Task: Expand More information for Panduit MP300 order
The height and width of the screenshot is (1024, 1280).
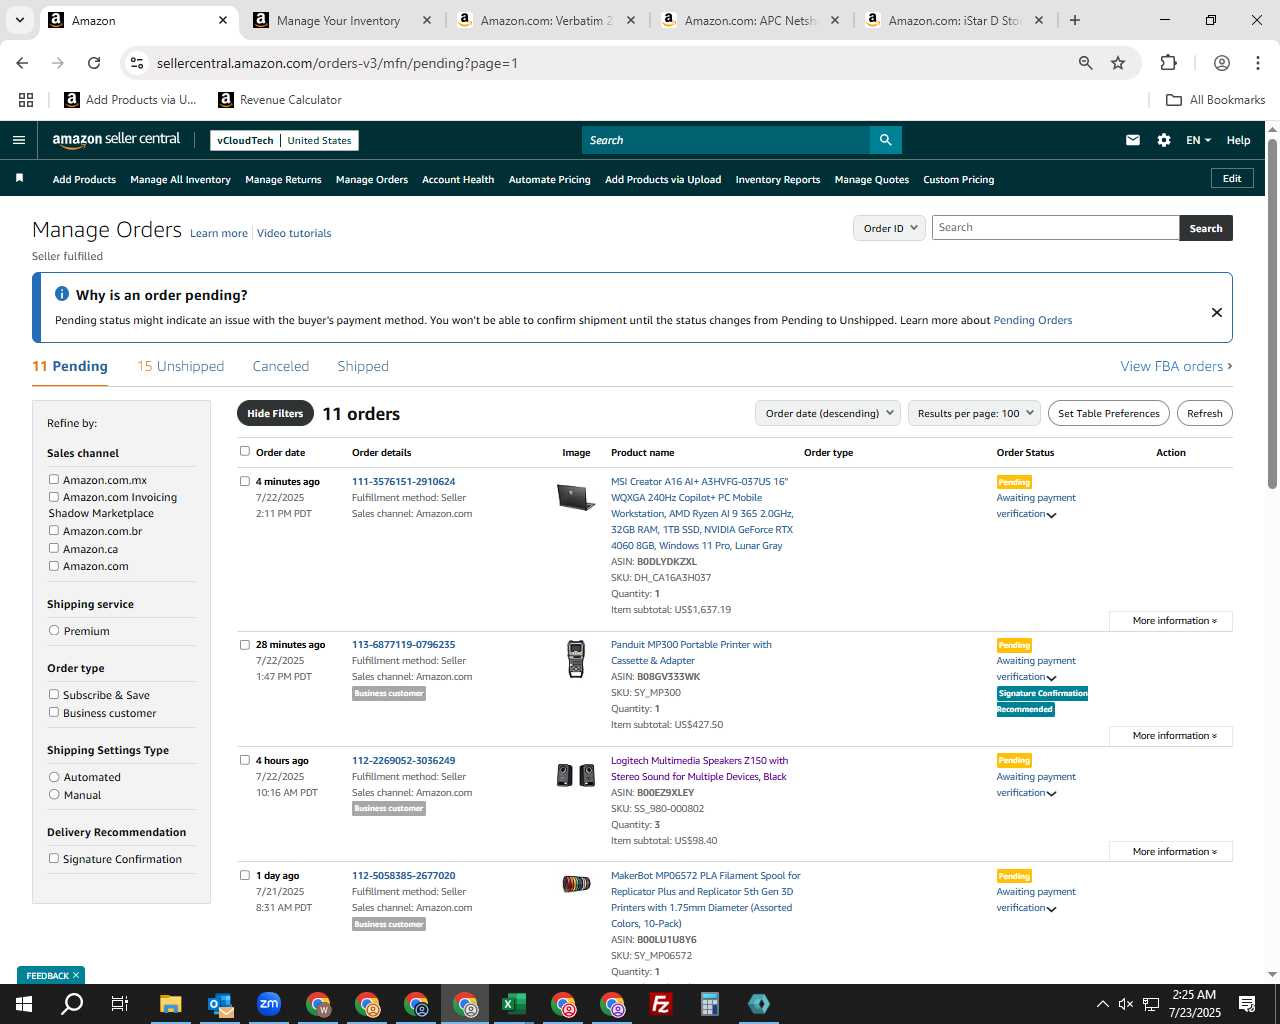Action: tap(1171, 736)
